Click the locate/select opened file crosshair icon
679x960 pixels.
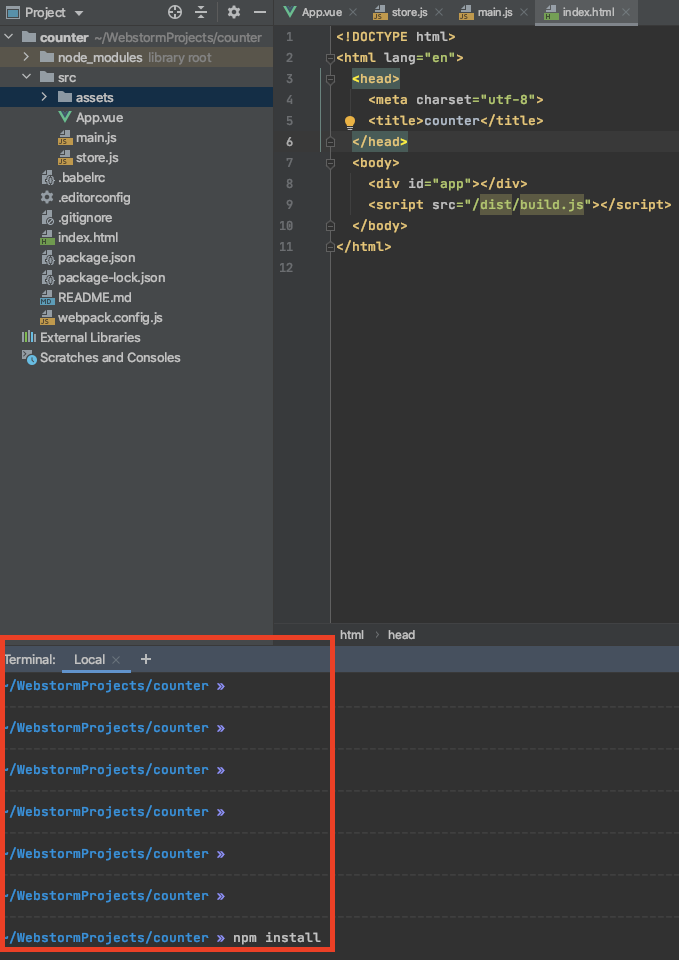click(x=175, y=12)
